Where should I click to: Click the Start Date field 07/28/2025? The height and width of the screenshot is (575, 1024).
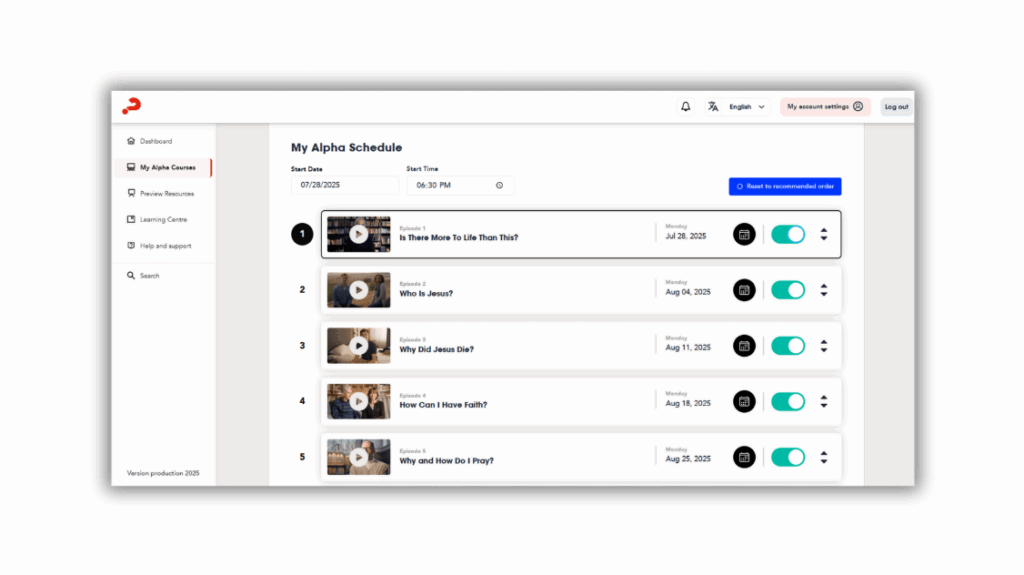click(x=345, y=185)
